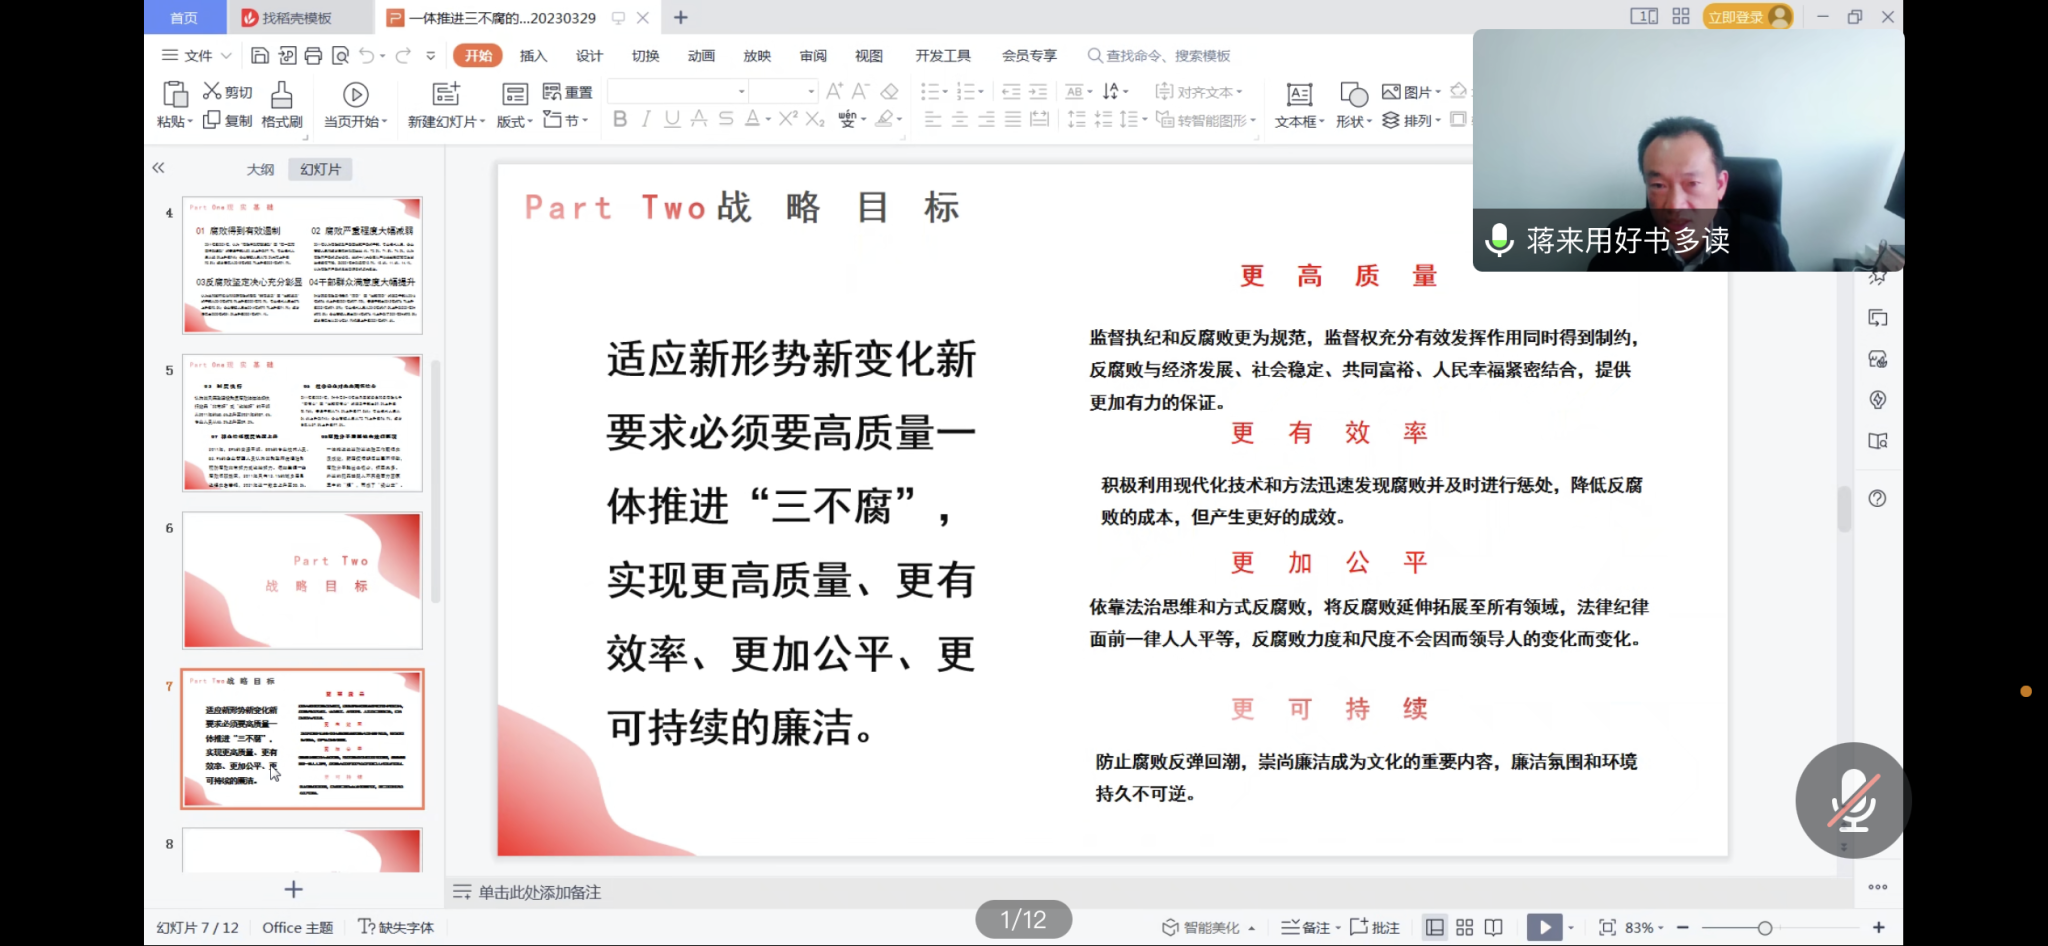This screenshot has width=2048, height=946.
Task: Click the Reset (重置) button
Action: pyautogui.click(x=568, y=92)
